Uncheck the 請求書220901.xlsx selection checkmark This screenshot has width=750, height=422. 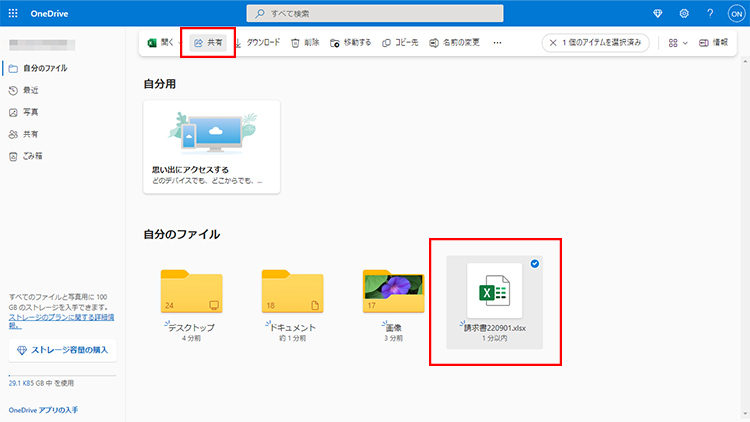pos(534,264)
